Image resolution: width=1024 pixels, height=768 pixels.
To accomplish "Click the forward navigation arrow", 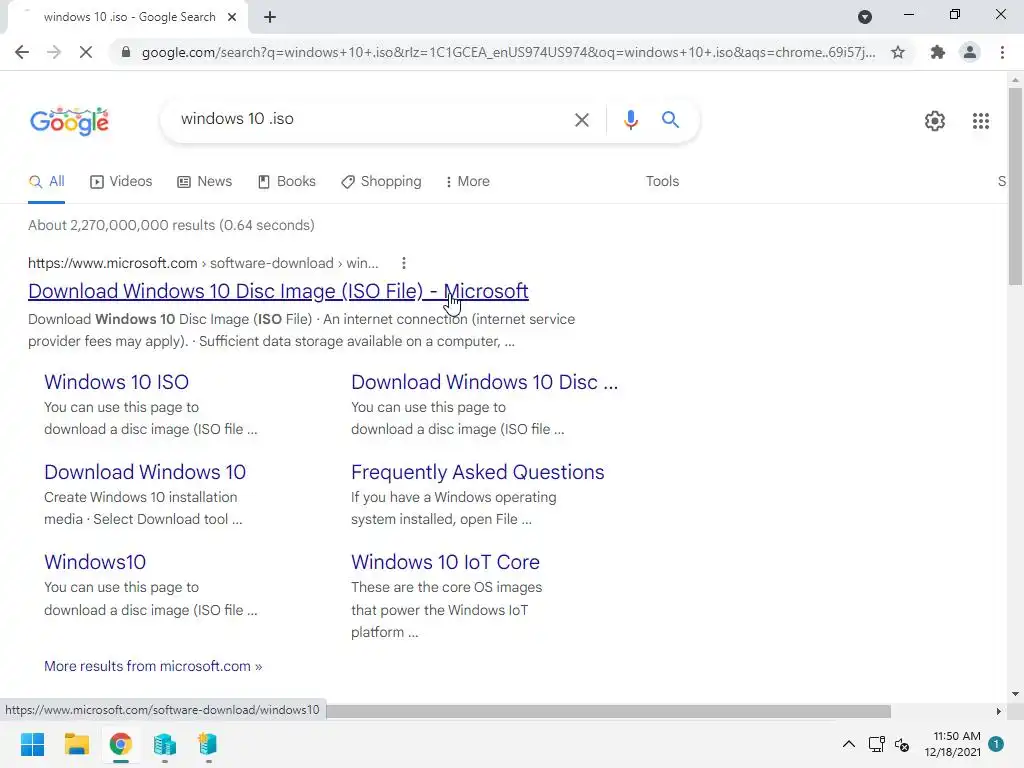I will pos(54,52).
